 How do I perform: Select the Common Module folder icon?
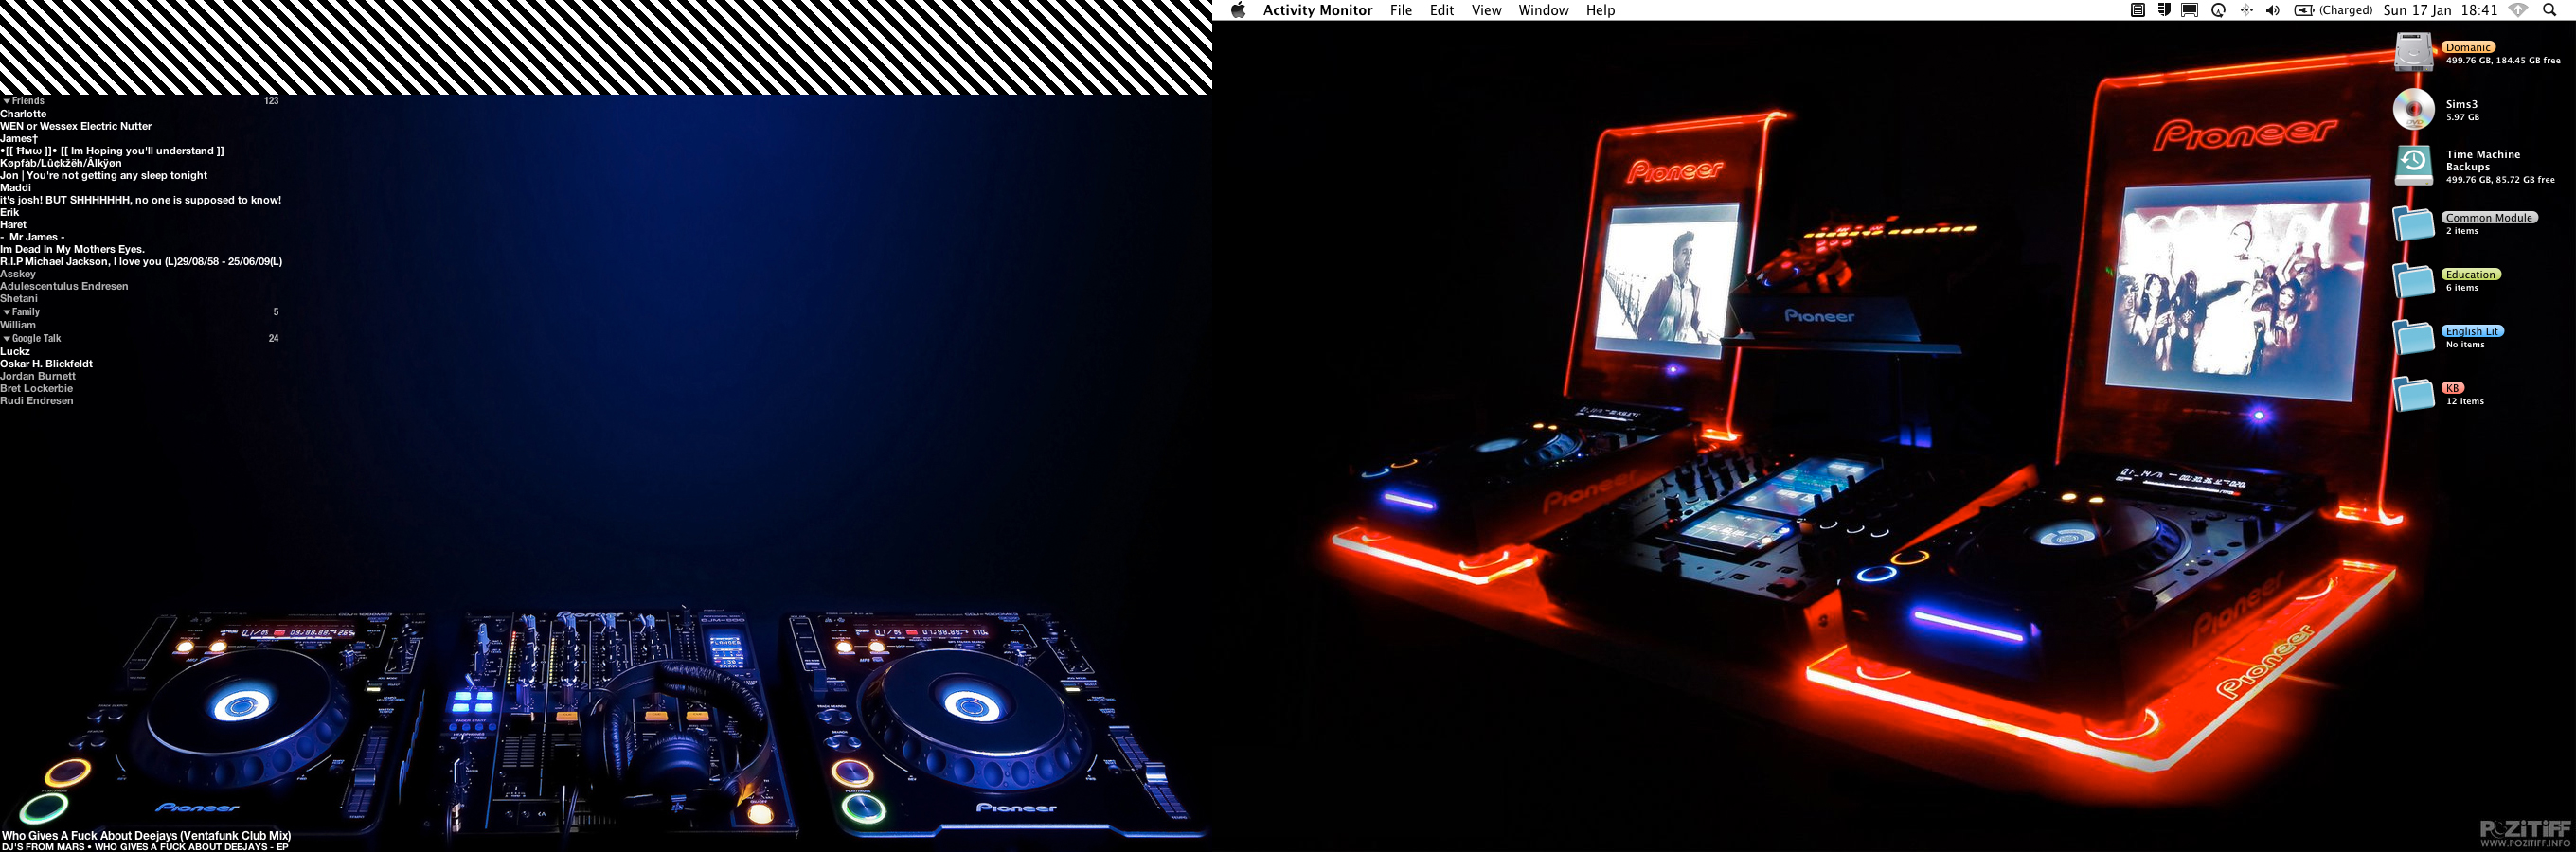[2413, 223]
